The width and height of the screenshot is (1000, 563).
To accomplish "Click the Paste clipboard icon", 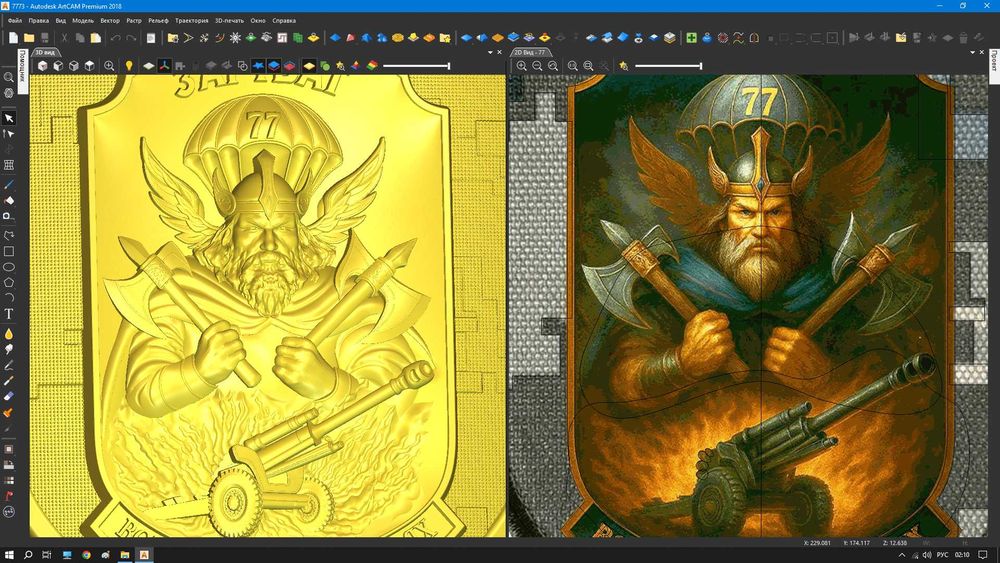I will (96, 38).
